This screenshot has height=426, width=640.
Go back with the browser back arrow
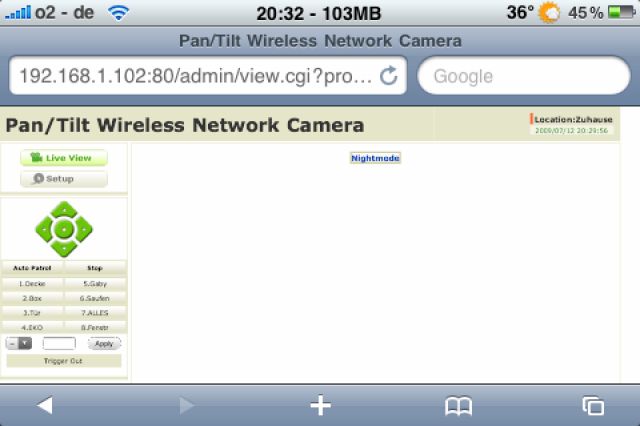[x=44, y=406]
